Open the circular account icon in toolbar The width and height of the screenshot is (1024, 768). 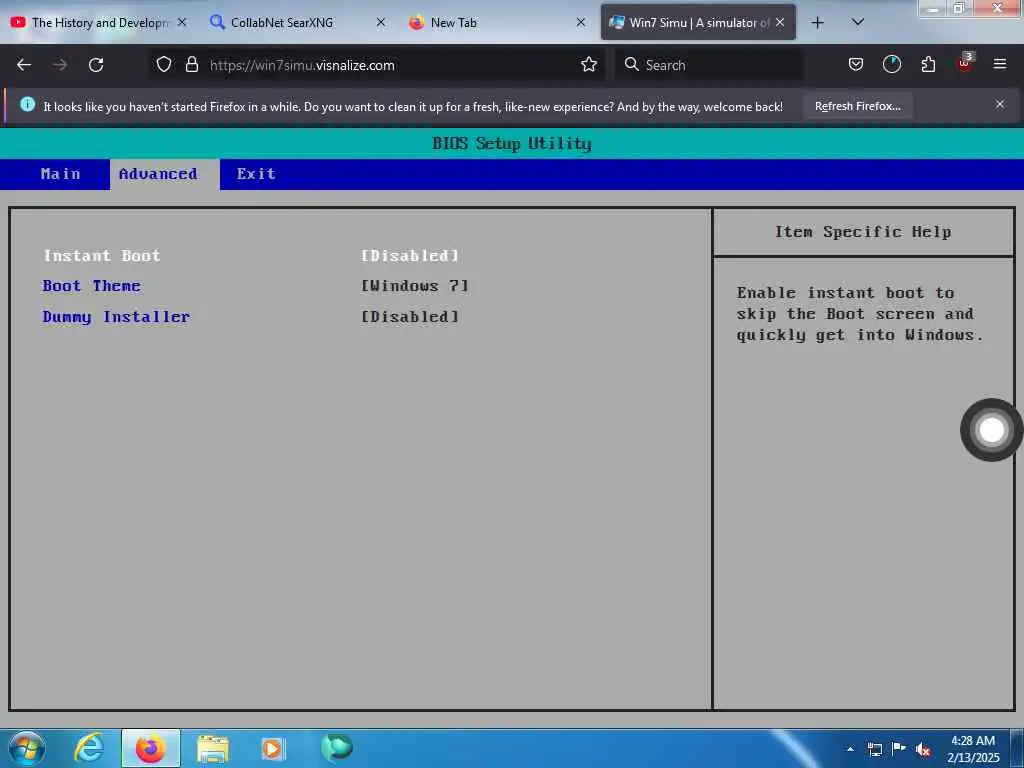(x=891, y=65)
